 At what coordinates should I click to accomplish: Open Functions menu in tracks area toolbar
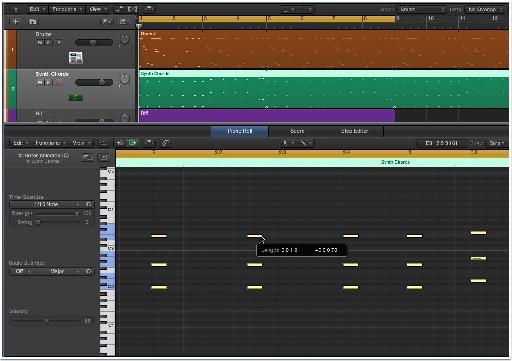66,9
